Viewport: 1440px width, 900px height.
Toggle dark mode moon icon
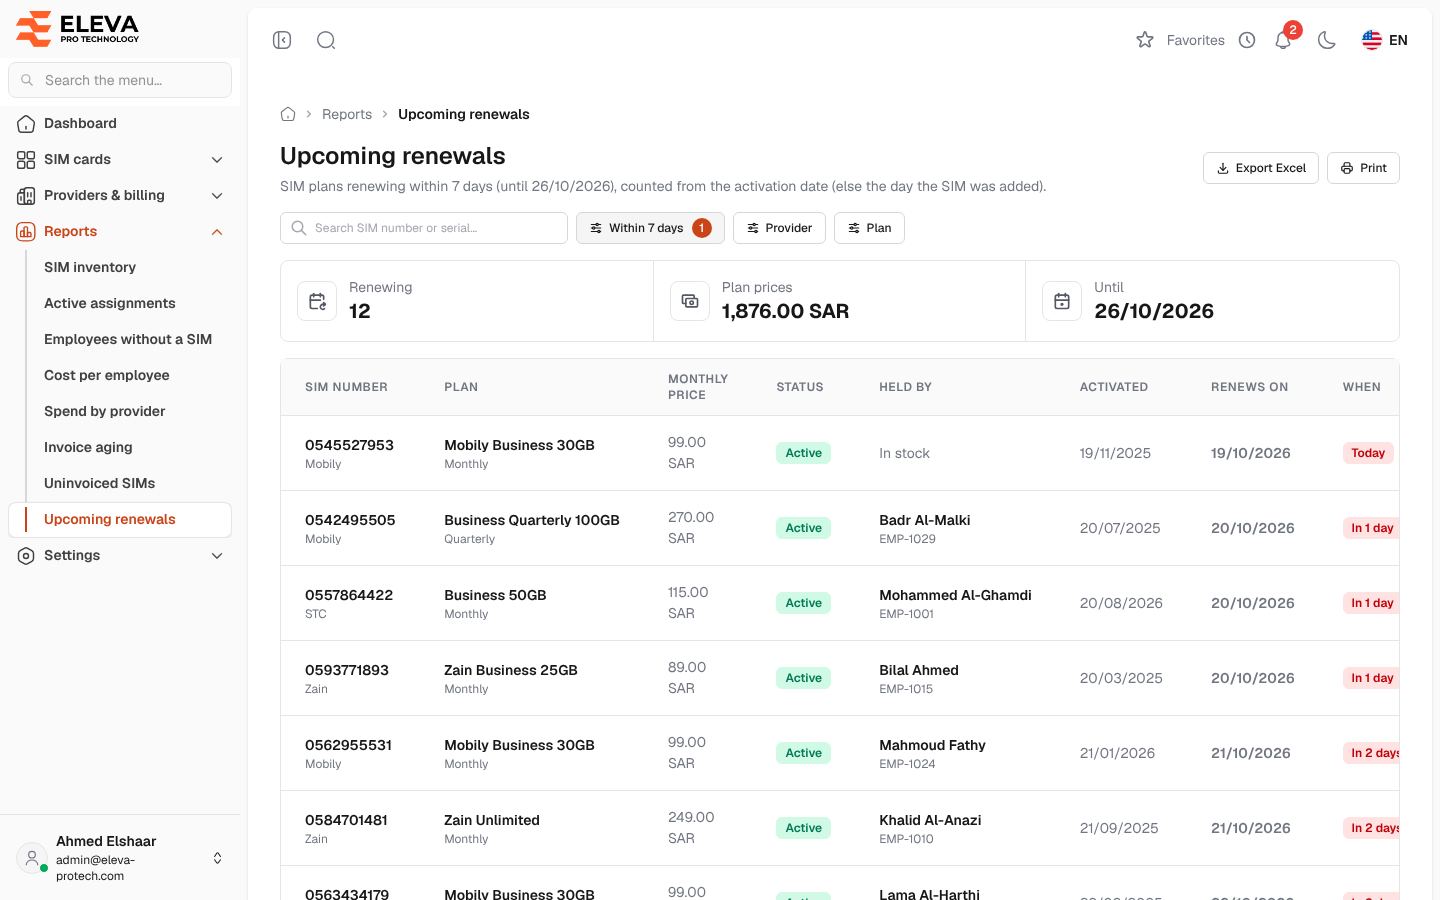[1327, 40]
